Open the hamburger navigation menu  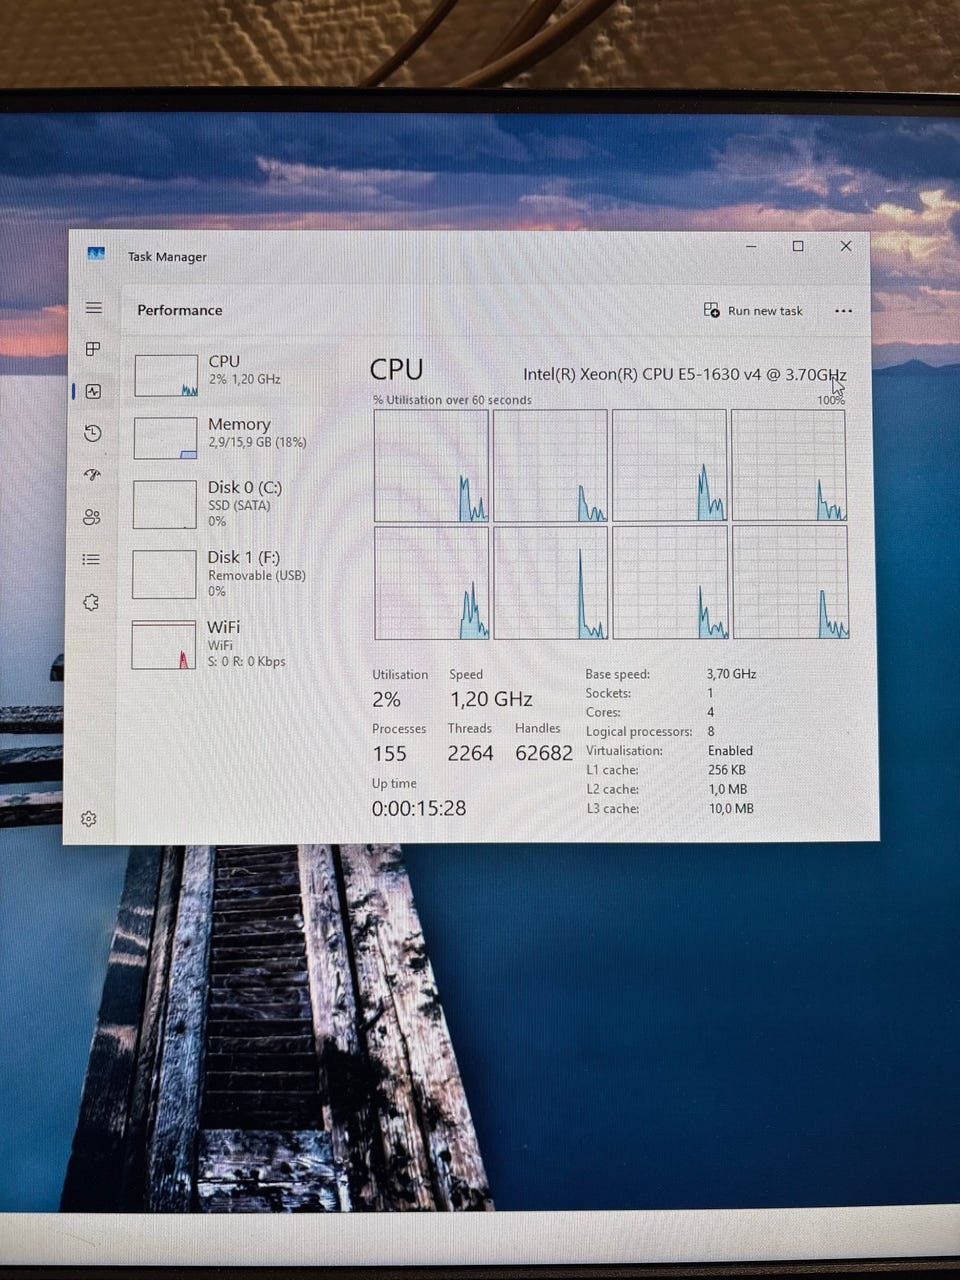[93, 308]
